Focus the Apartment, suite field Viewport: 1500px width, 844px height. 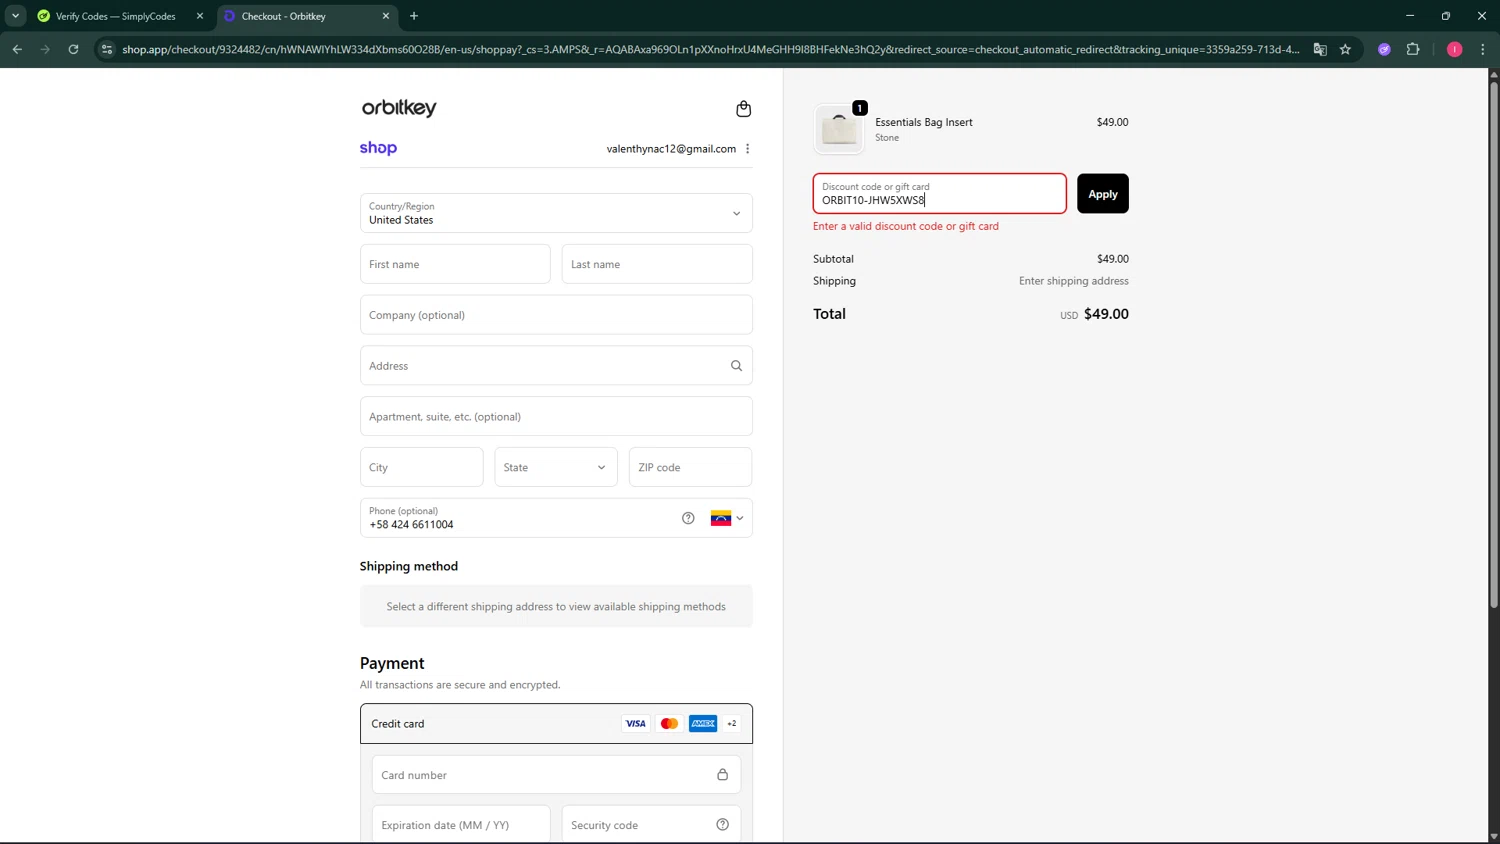tap(556, 416)
